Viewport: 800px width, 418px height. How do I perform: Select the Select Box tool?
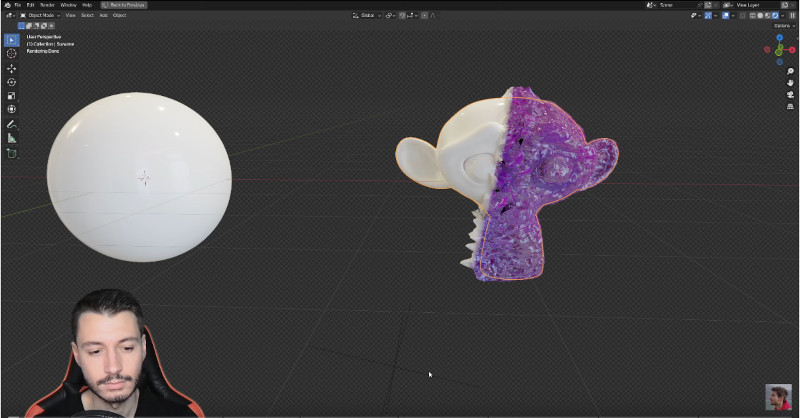11,40
